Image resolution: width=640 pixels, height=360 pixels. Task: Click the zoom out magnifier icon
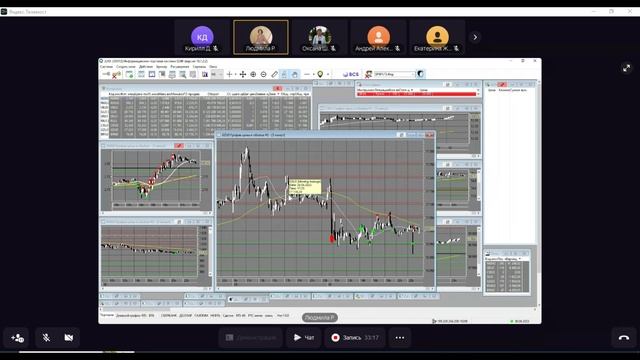coord(264,74)
